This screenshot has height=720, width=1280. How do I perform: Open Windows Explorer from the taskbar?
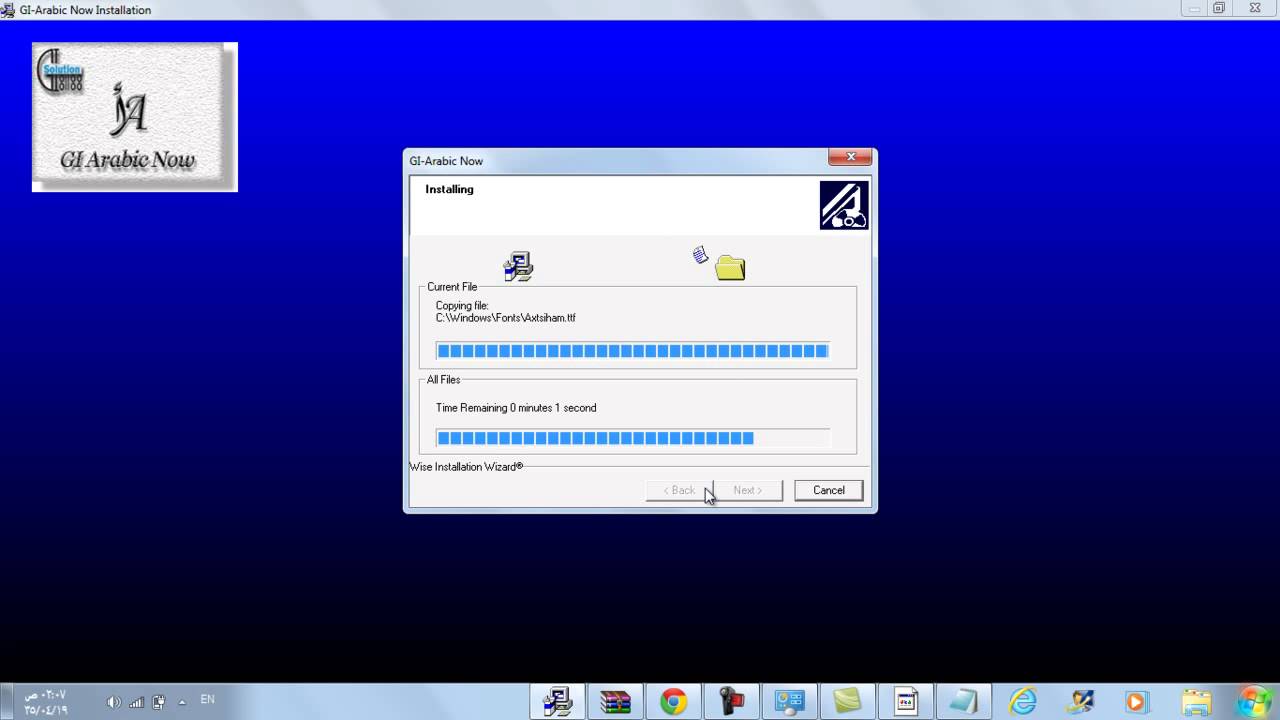(1195, 702)
